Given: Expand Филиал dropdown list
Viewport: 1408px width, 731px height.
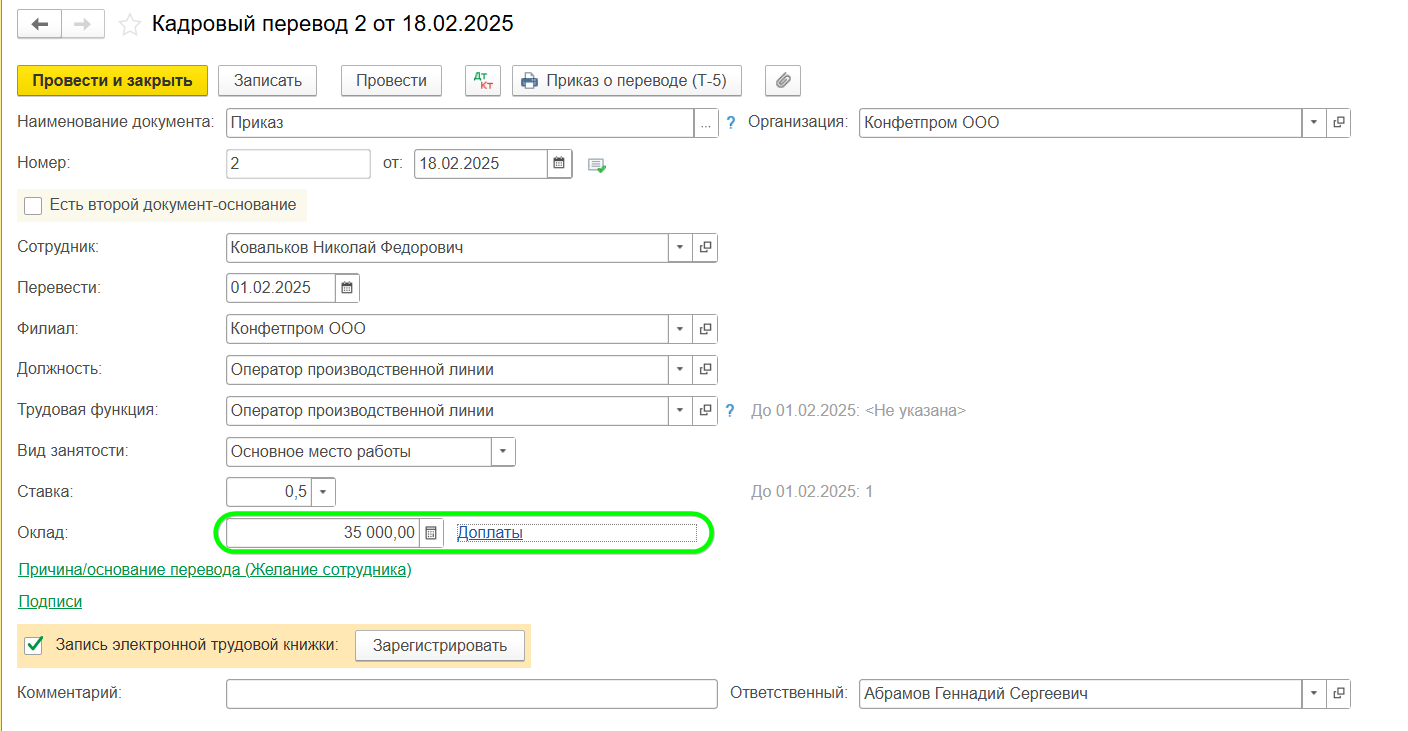Looking at the screenshot, I should [x=681, y=329].
